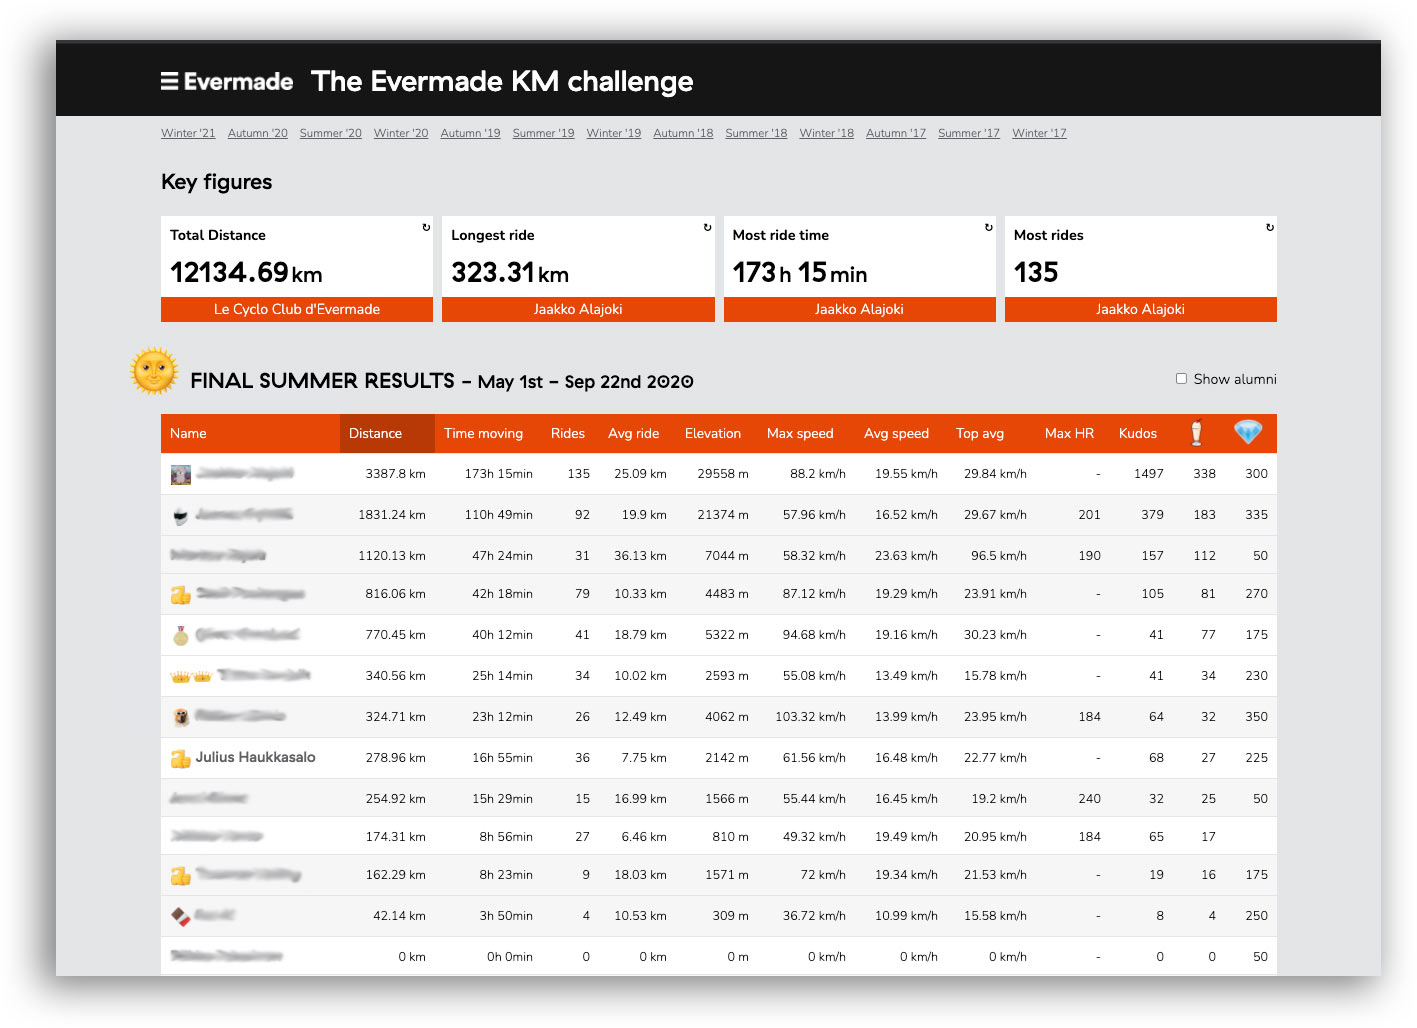Image resolution: width=1417 pixels, height=1028 pixels.
Task: Sort by the milkshake icon column
Action: pyautogui.click(x=1196, y=433)
